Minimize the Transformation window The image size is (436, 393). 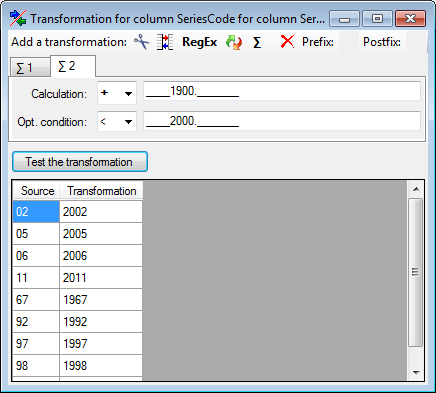tap(344, 19)
